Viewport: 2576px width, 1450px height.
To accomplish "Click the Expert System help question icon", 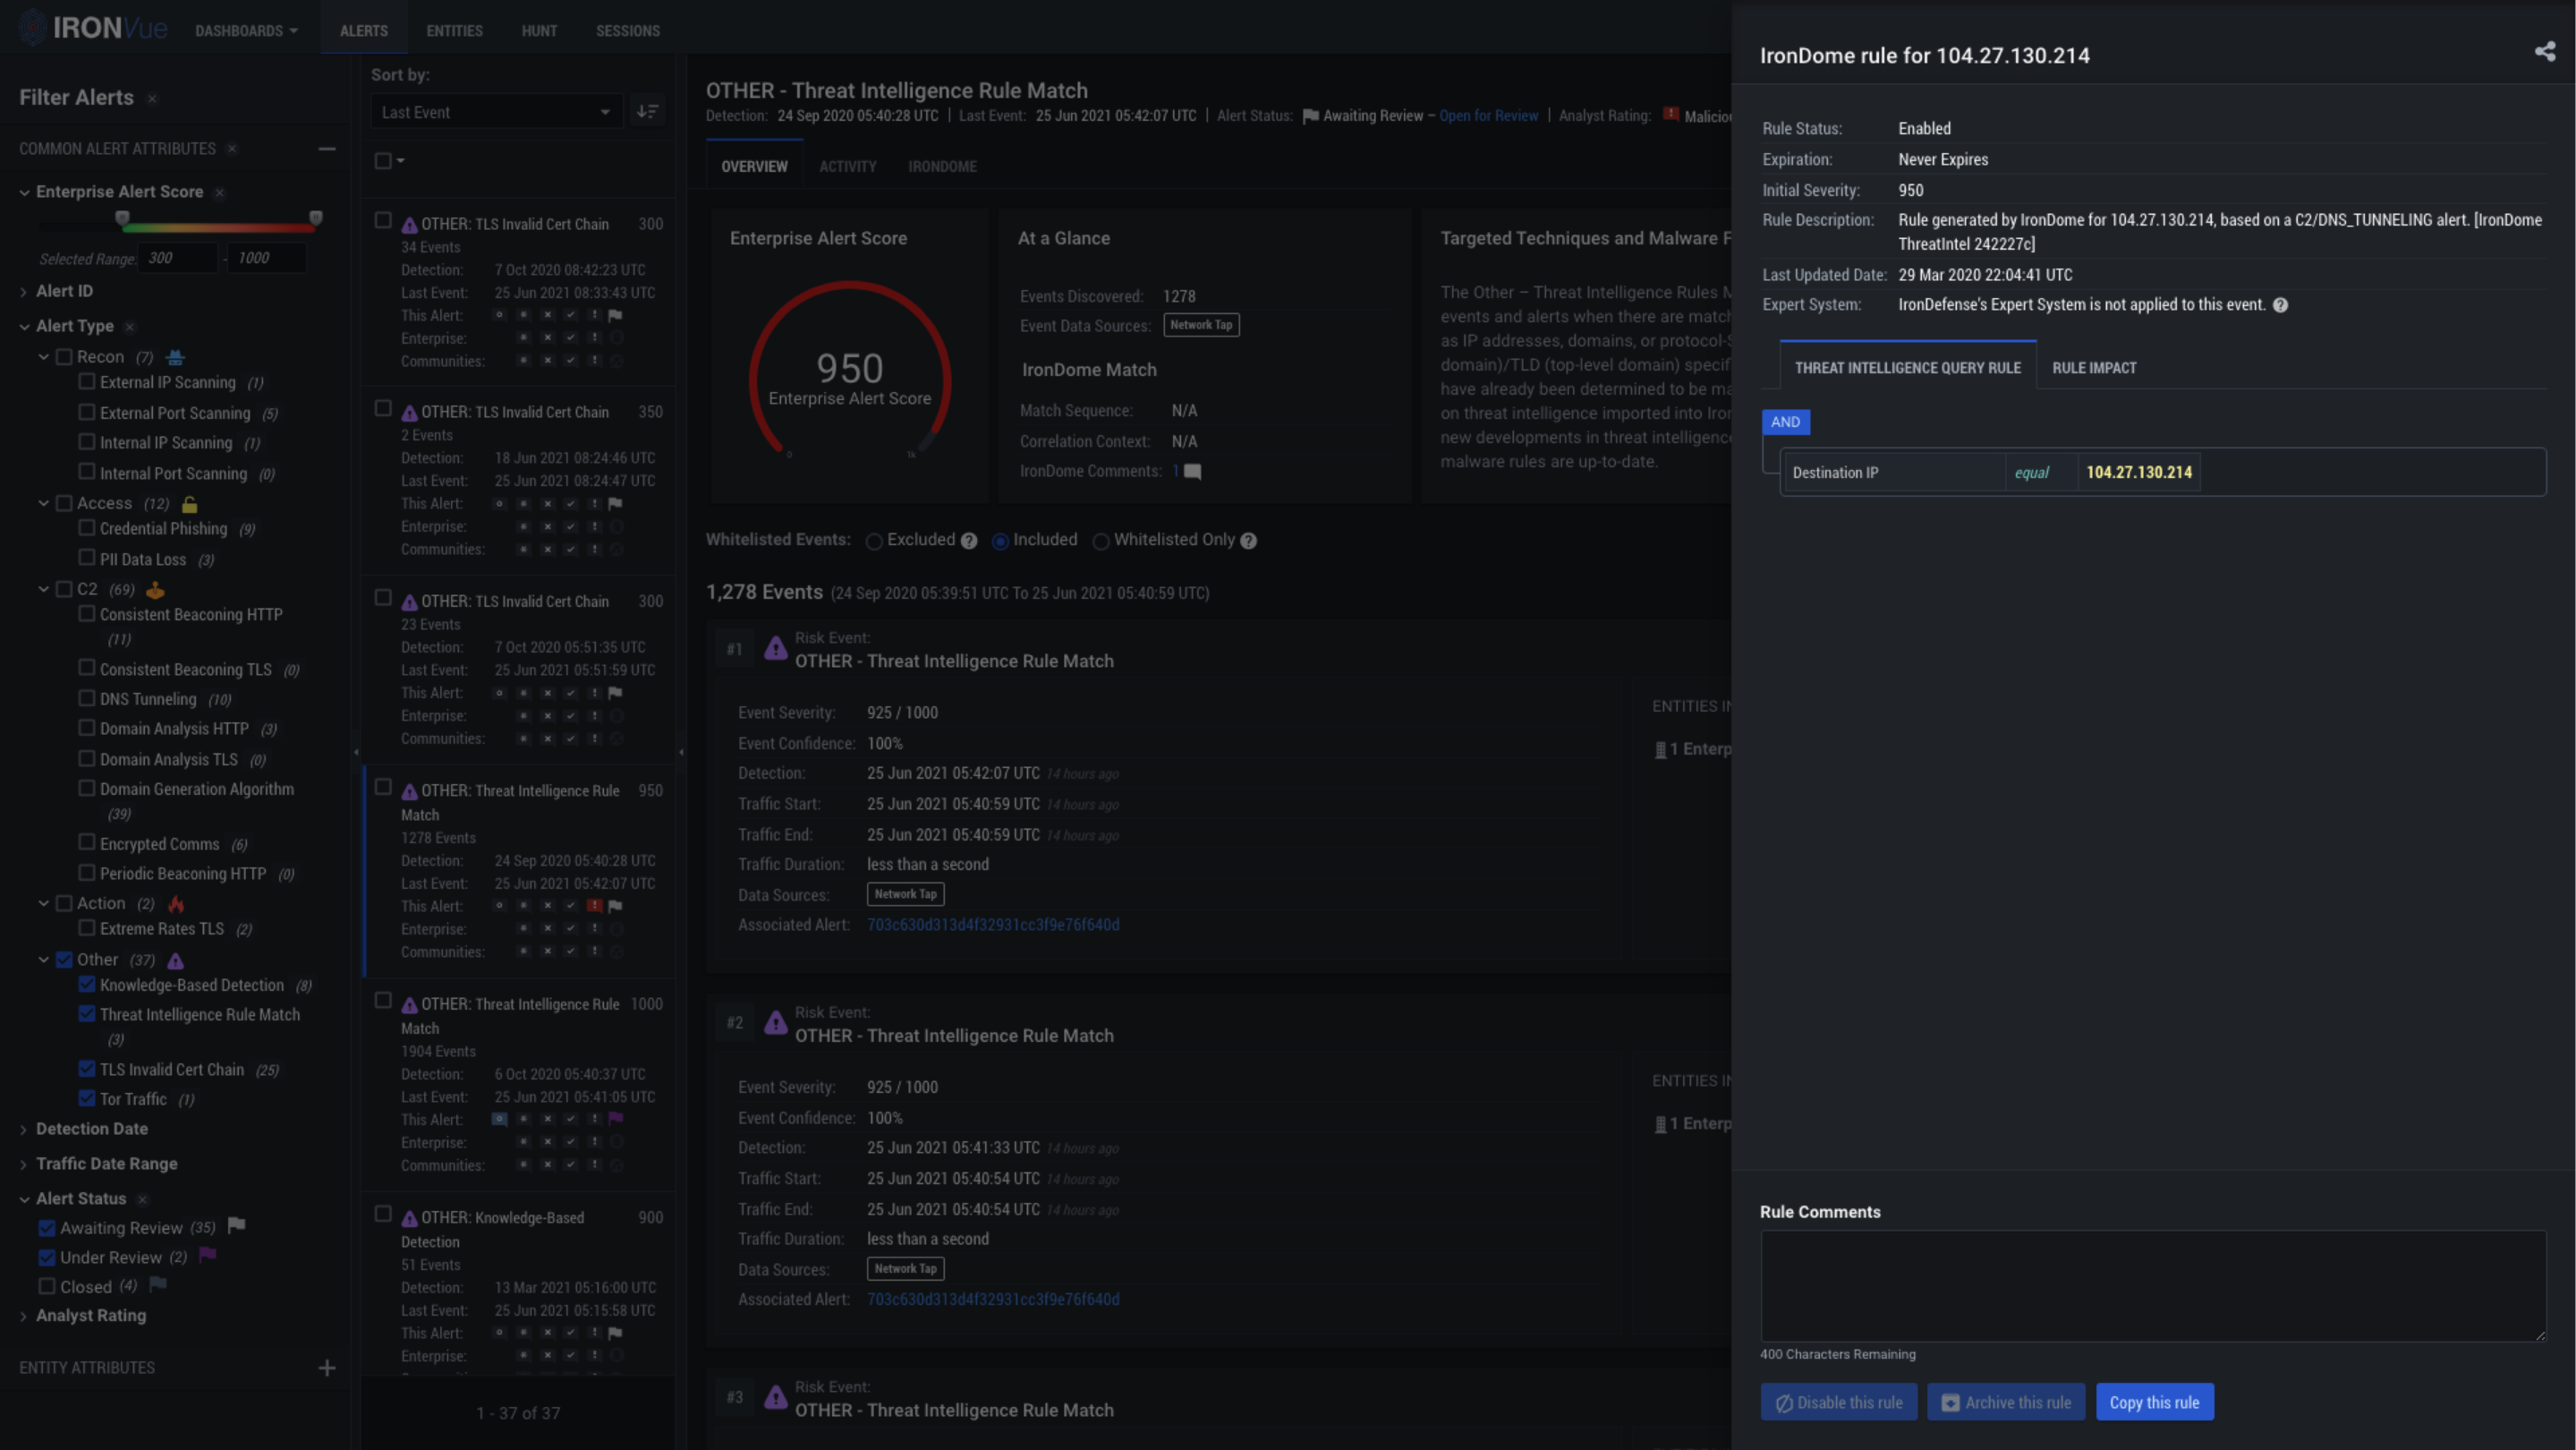I will [x=2280, y=306].
